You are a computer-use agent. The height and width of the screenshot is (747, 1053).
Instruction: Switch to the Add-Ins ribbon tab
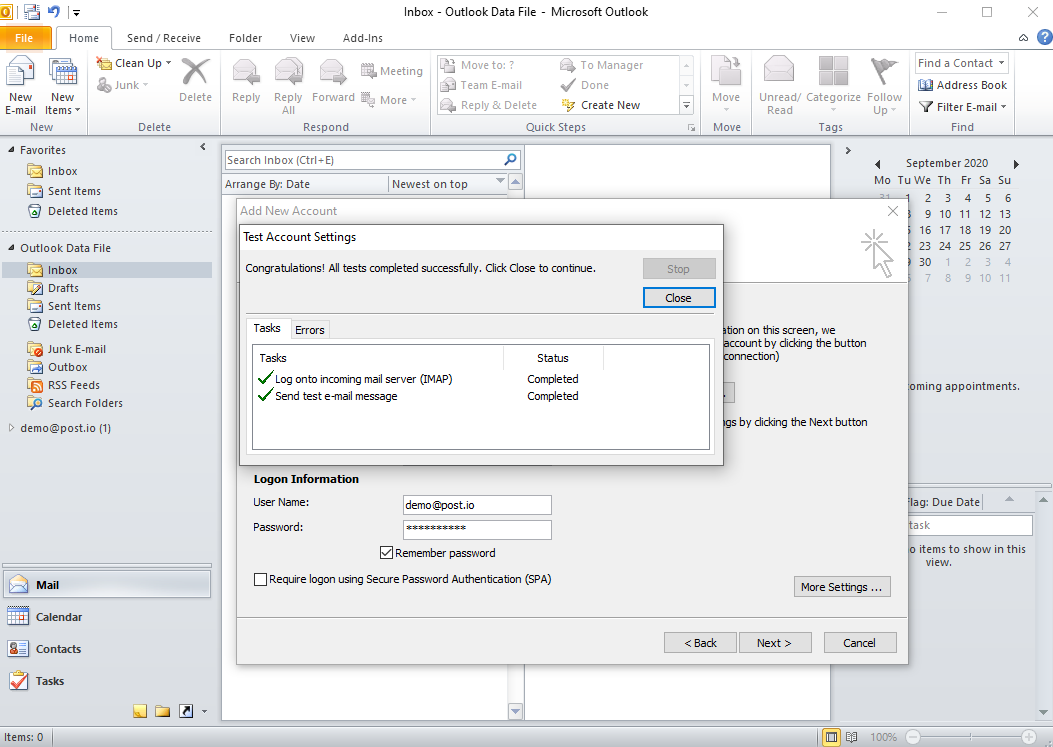[363, 38]
